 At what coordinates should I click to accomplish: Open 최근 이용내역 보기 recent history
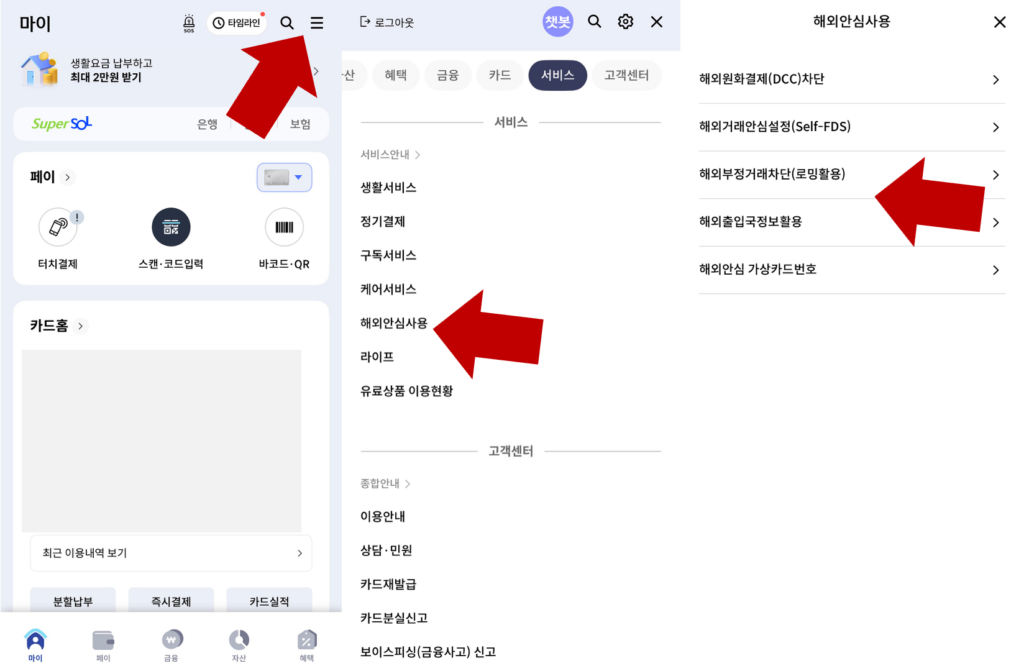[170, 552]
